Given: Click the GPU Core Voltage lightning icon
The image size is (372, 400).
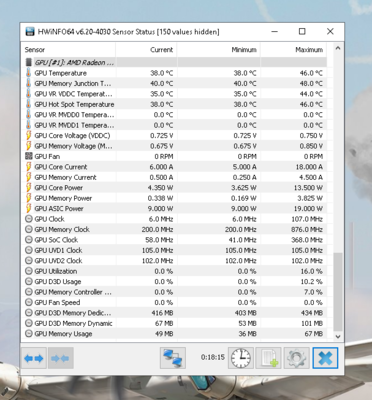Looking at the screenshot, I should click(29, 136).
